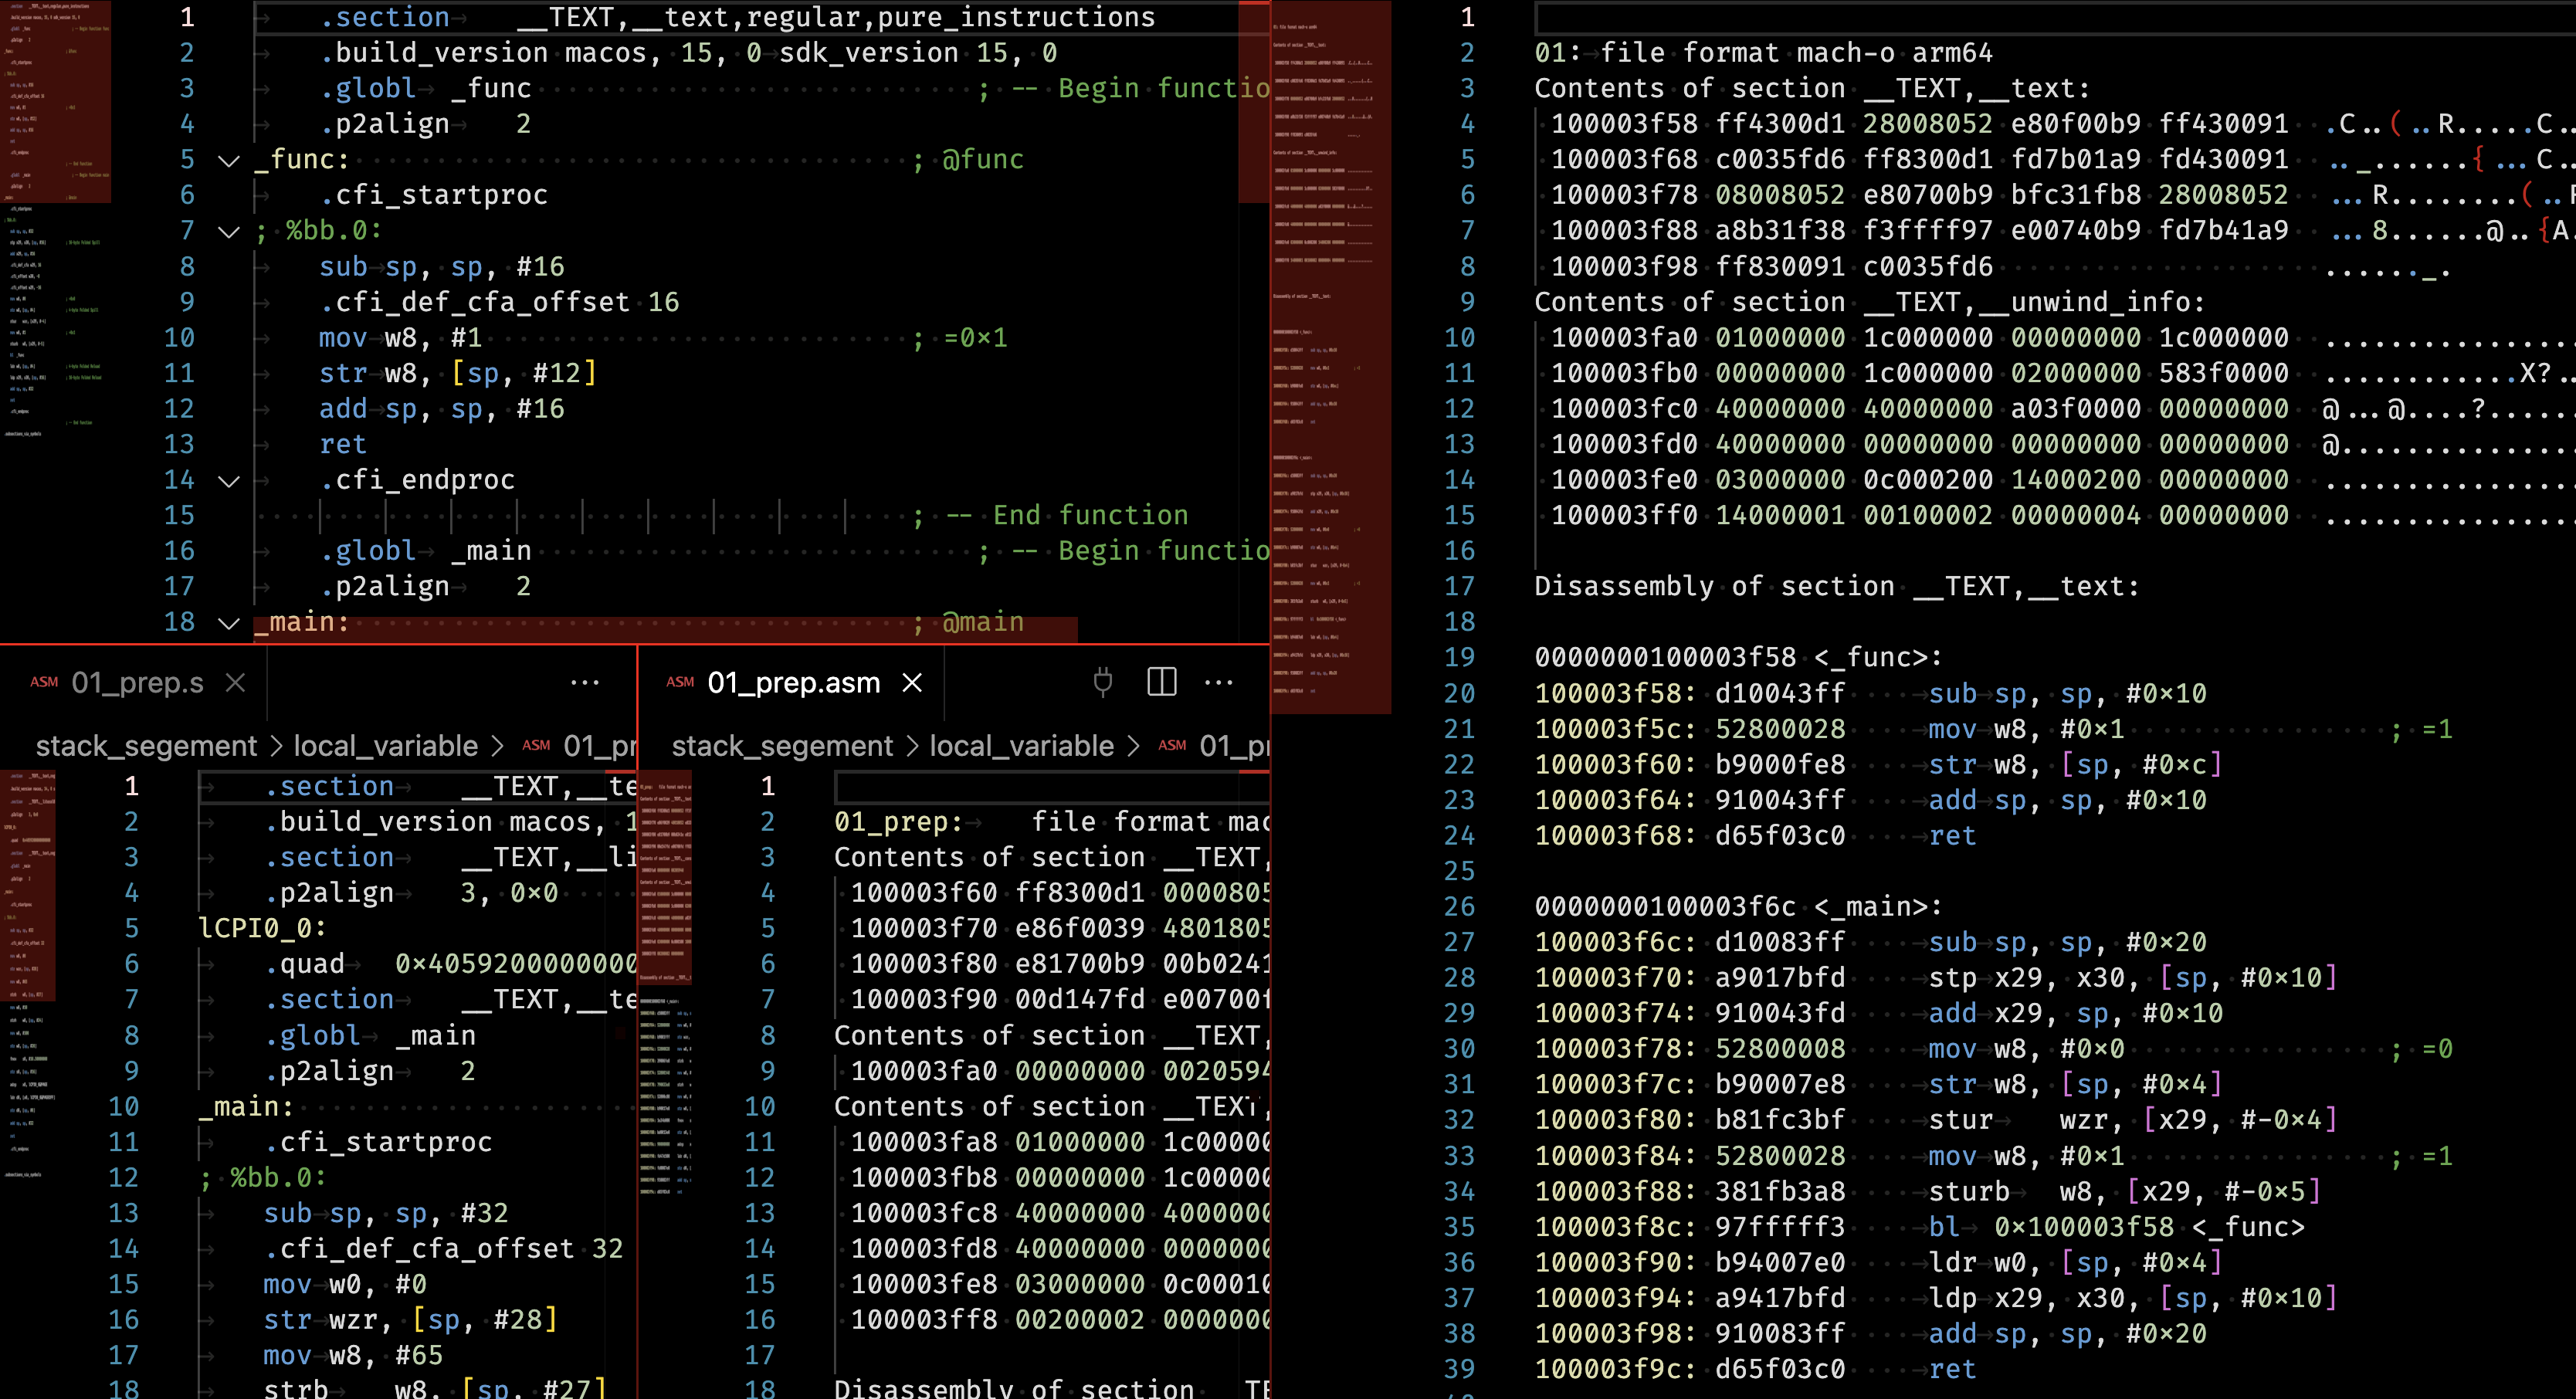Collapse the _func: label fold chevron
The height and width of the screenshot is (1399, 2576).
pos(229,160)
